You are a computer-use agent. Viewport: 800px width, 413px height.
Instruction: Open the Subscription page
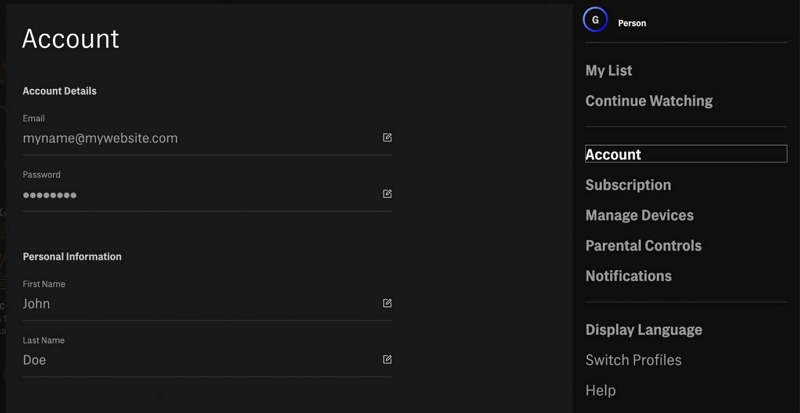628,185
